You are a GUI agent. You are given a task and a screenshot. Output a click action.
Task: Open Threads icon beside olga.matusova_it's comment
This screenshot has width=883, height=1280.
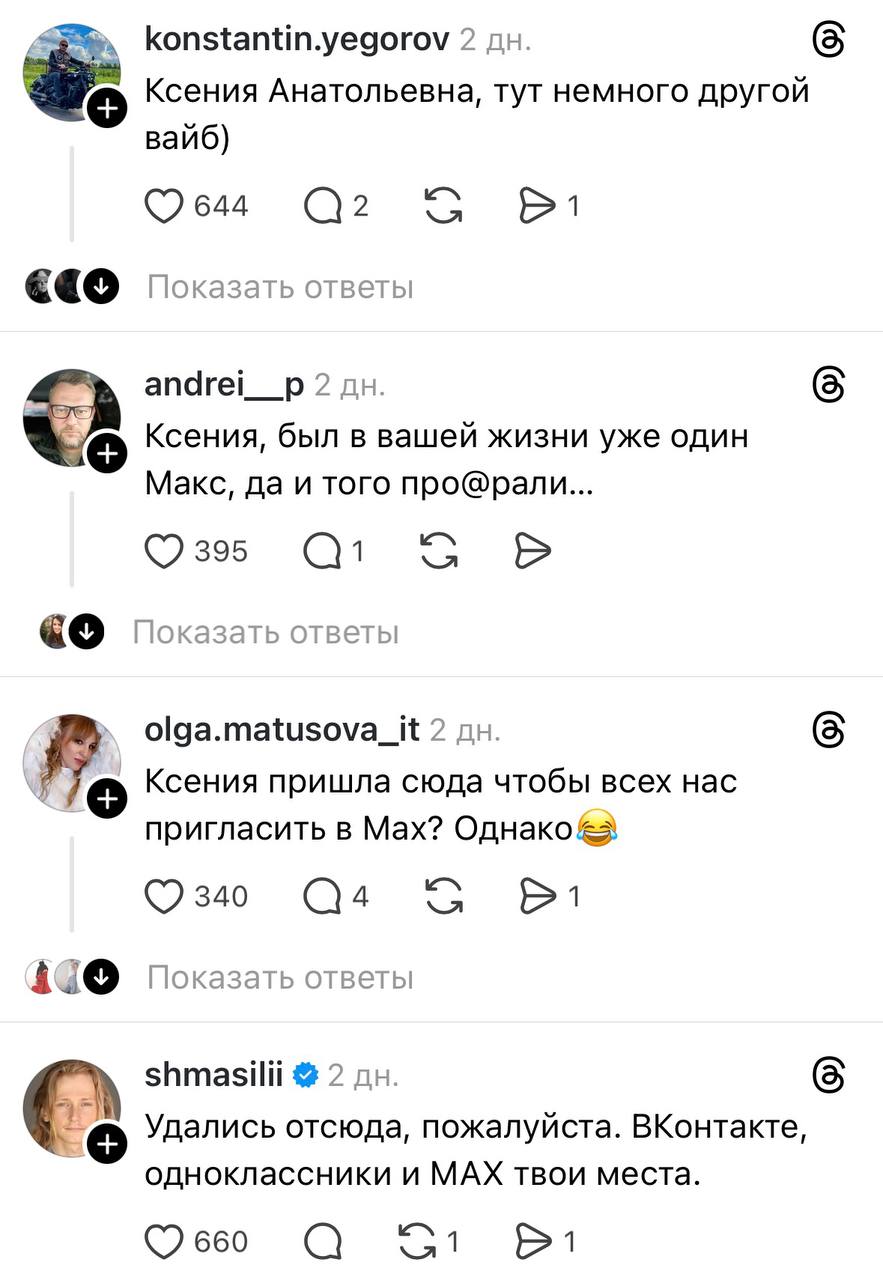(829, 730)
